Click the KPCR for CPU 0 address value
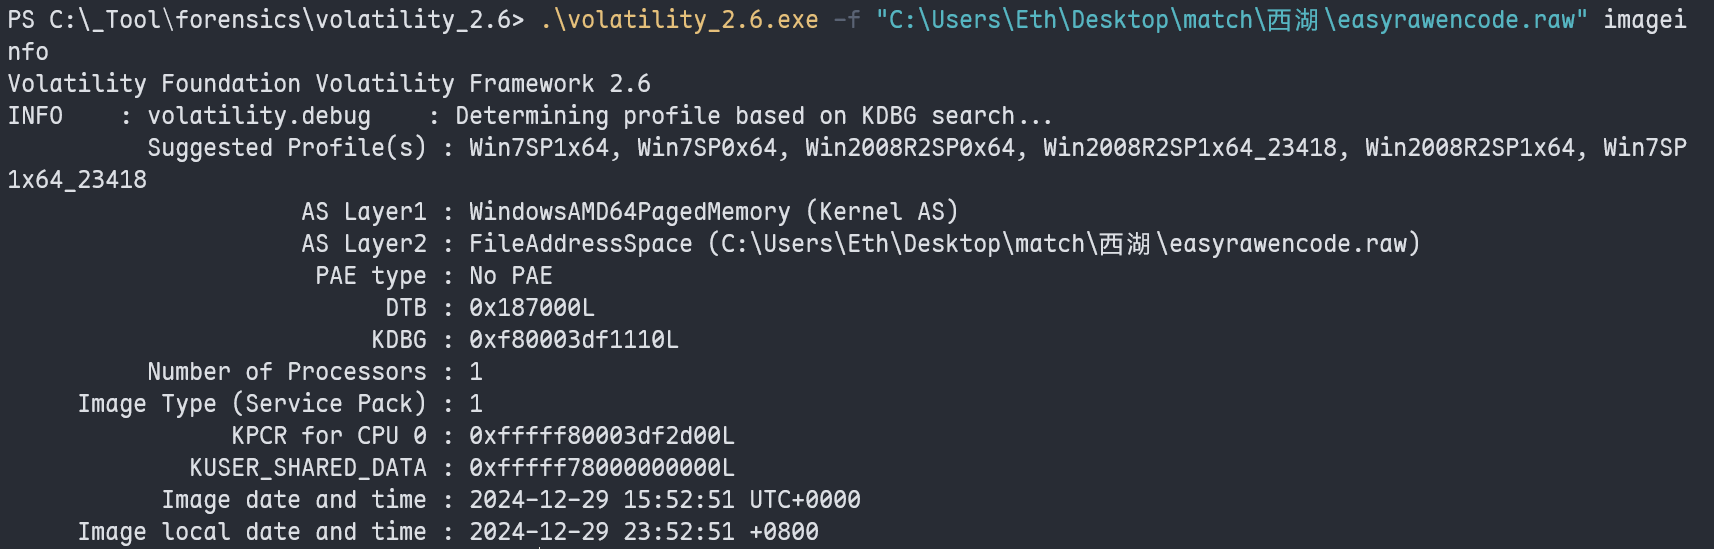The width and height of the screenshot is (1714, 549). [x=602, y=436]
